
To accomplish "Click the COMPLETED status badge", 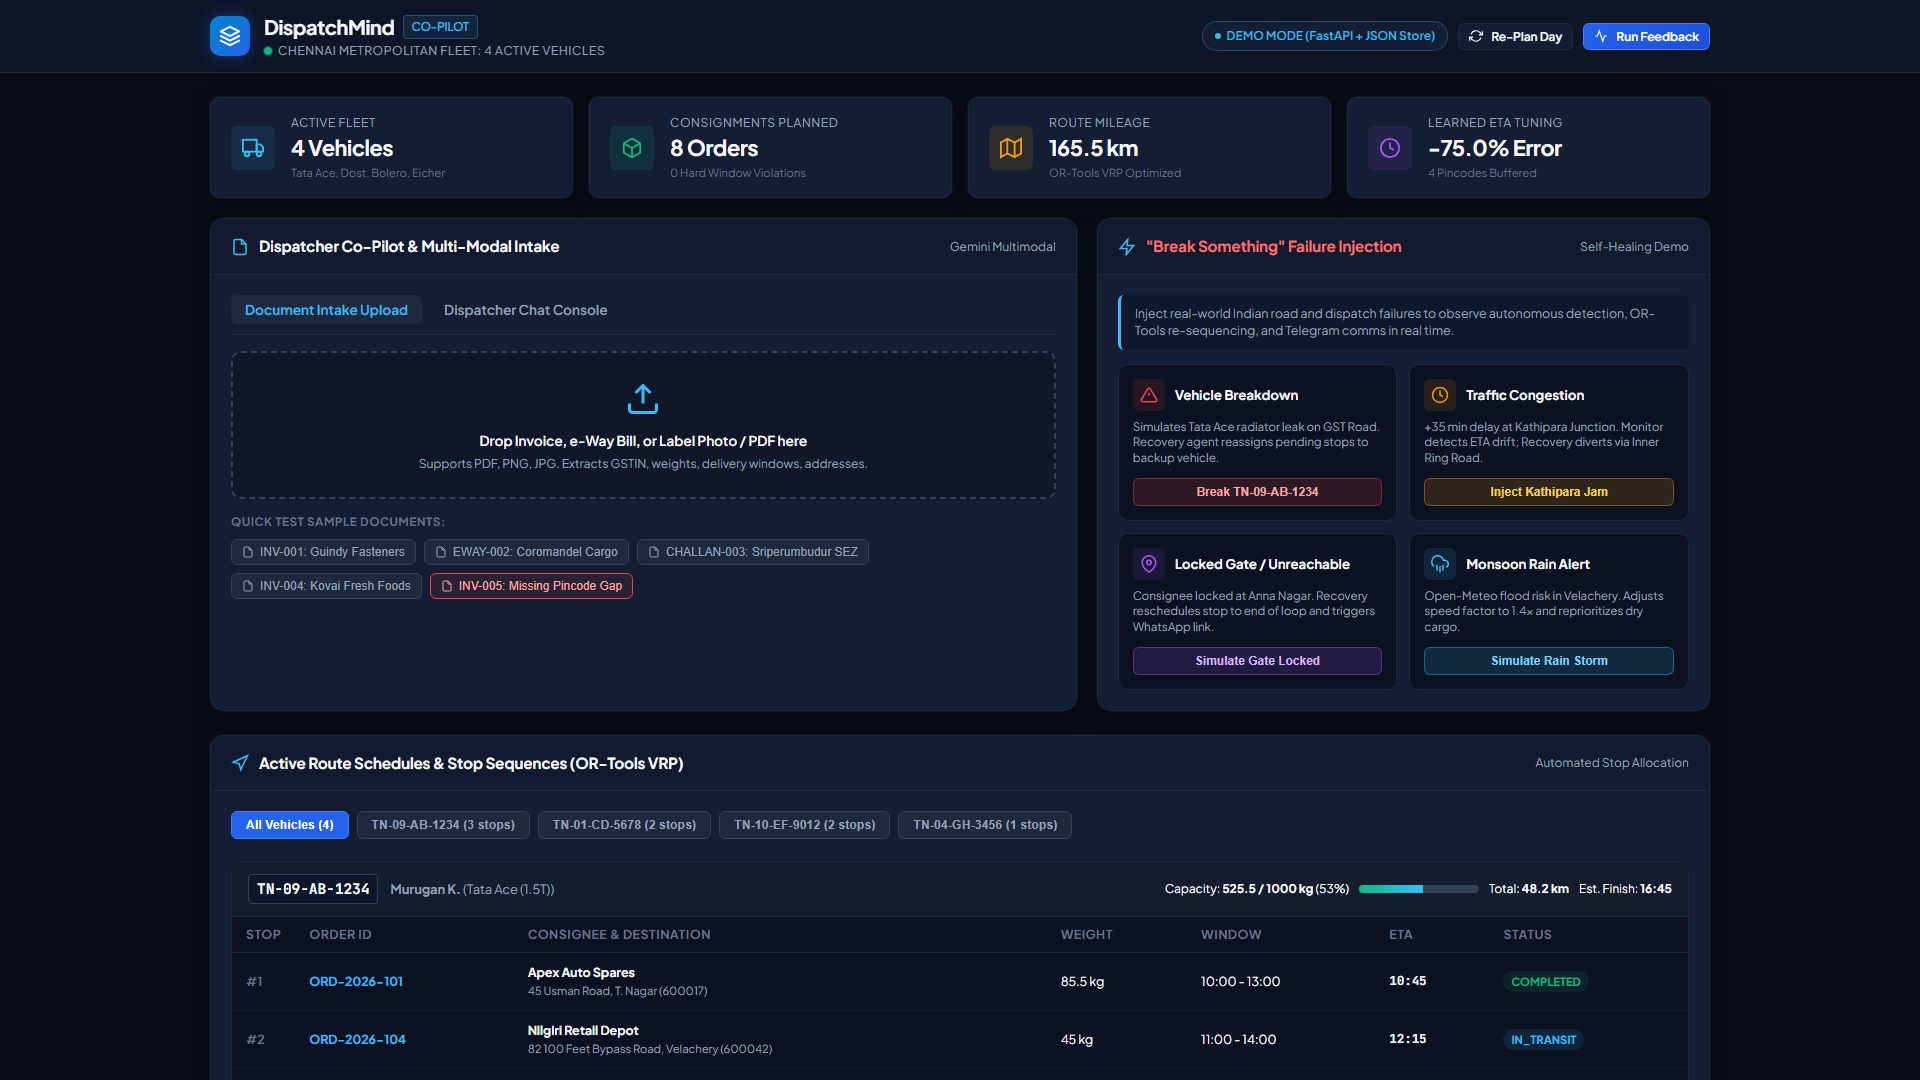I will pos(1545,982).
